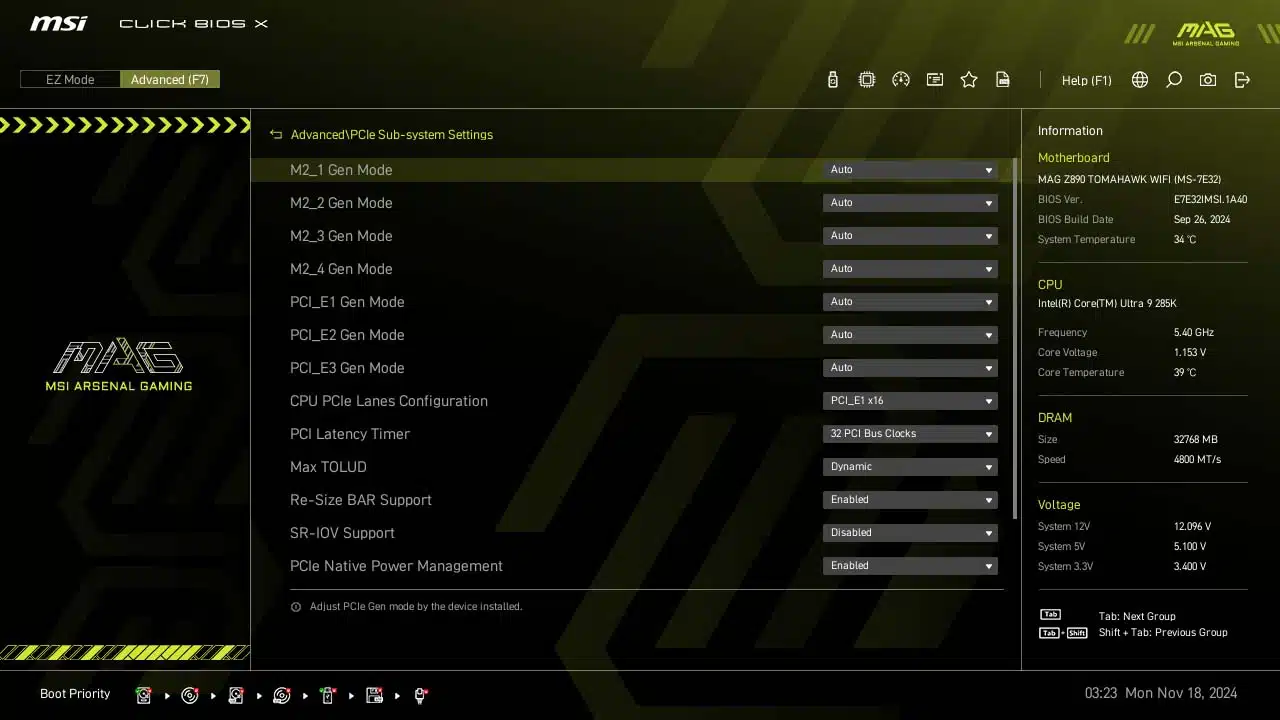Screen dimensions: 1280x720
Task: Open Favorites star icon
Action: click(x=969, y=80)
